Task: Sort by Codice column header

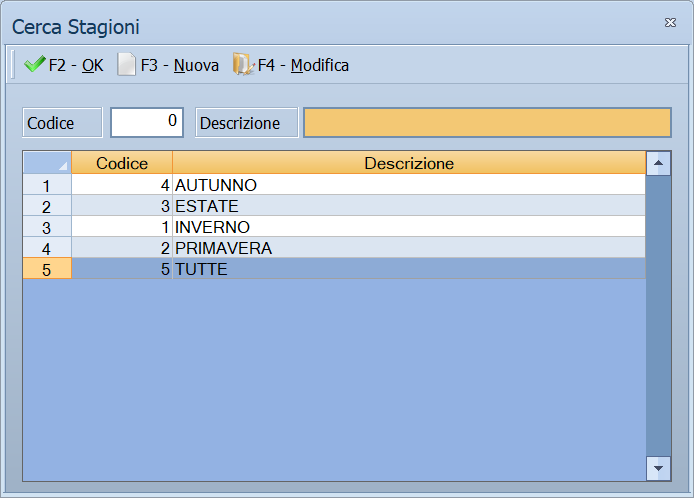Action: click(122, 163)
